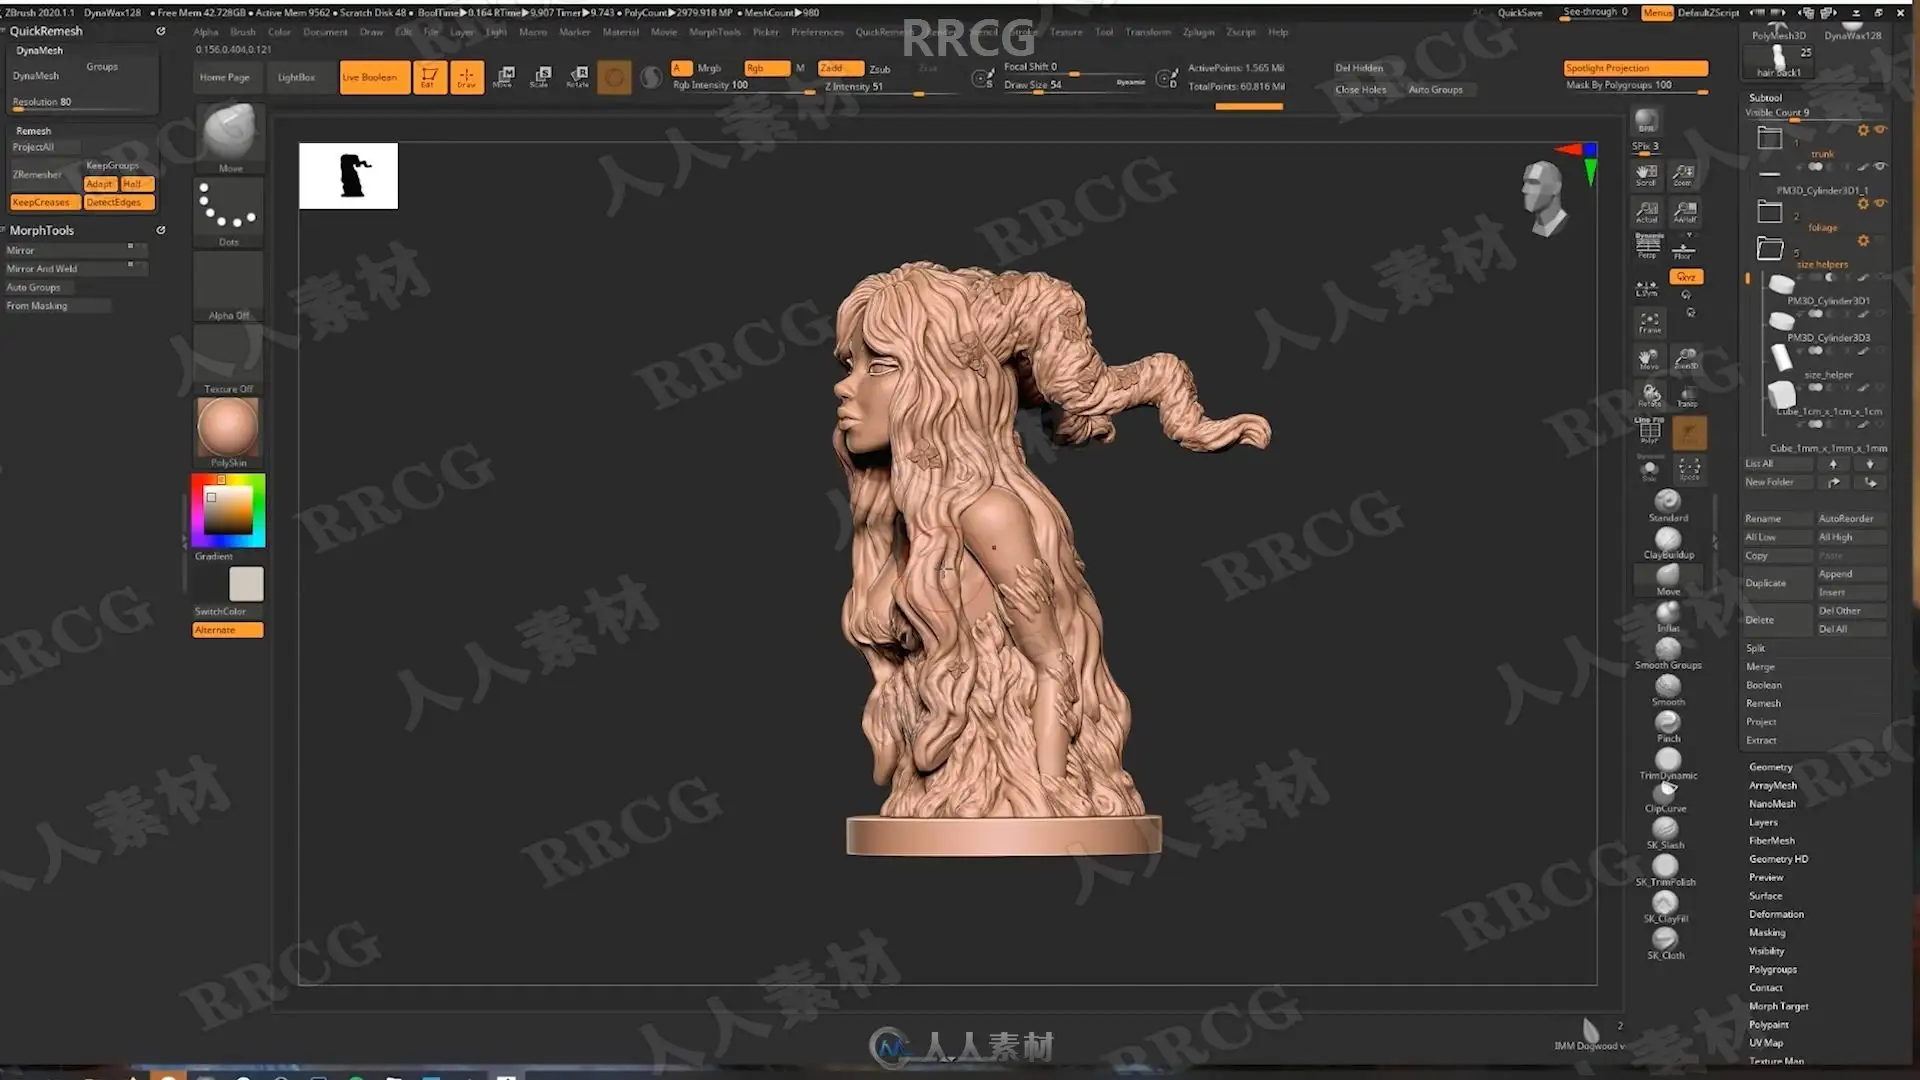Select the ClayBuildup brush

coord(1667,542)
